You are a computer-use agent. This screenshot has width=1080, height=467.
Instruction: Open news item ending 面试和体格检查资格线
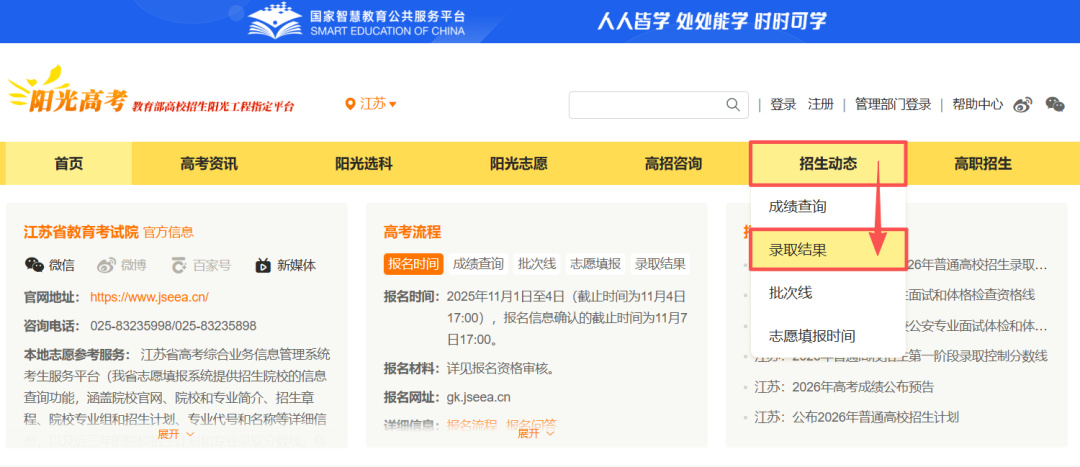[970, 295]
